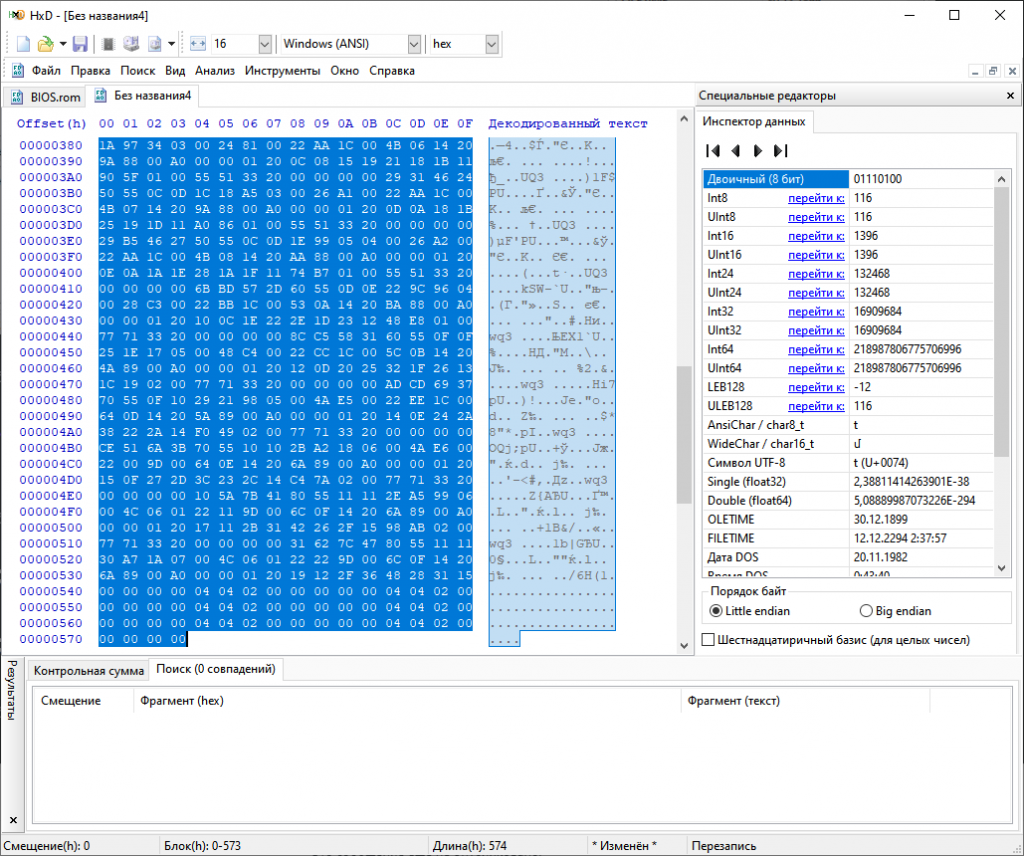This screenshot has height=856, width=1024.
Task: Open disk image icon in toolbar
Action: pos(155,44)
